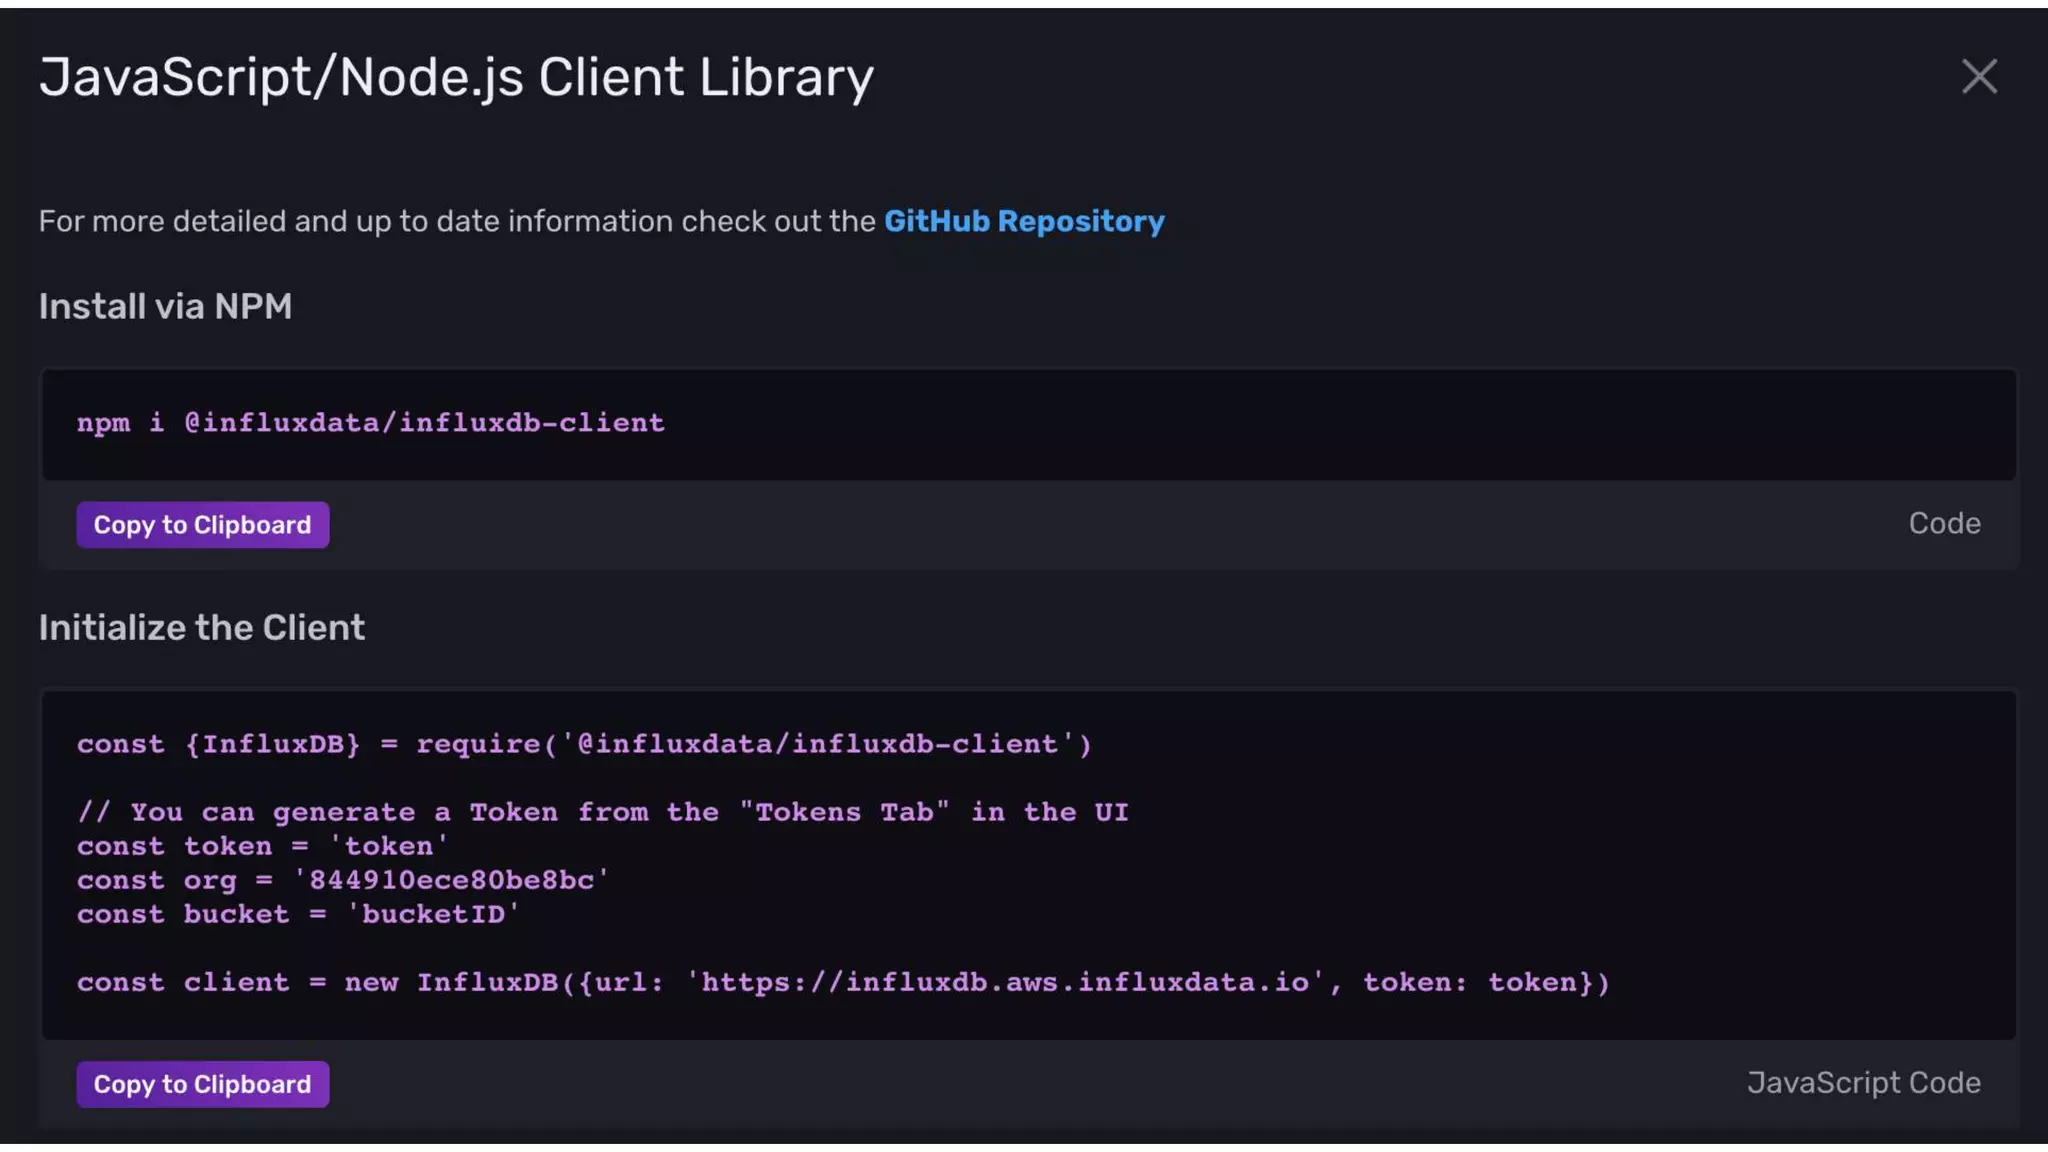2048x1152 pixels.
Task: Click the 'Code' label under the npm block
Action: [1943, 524]
